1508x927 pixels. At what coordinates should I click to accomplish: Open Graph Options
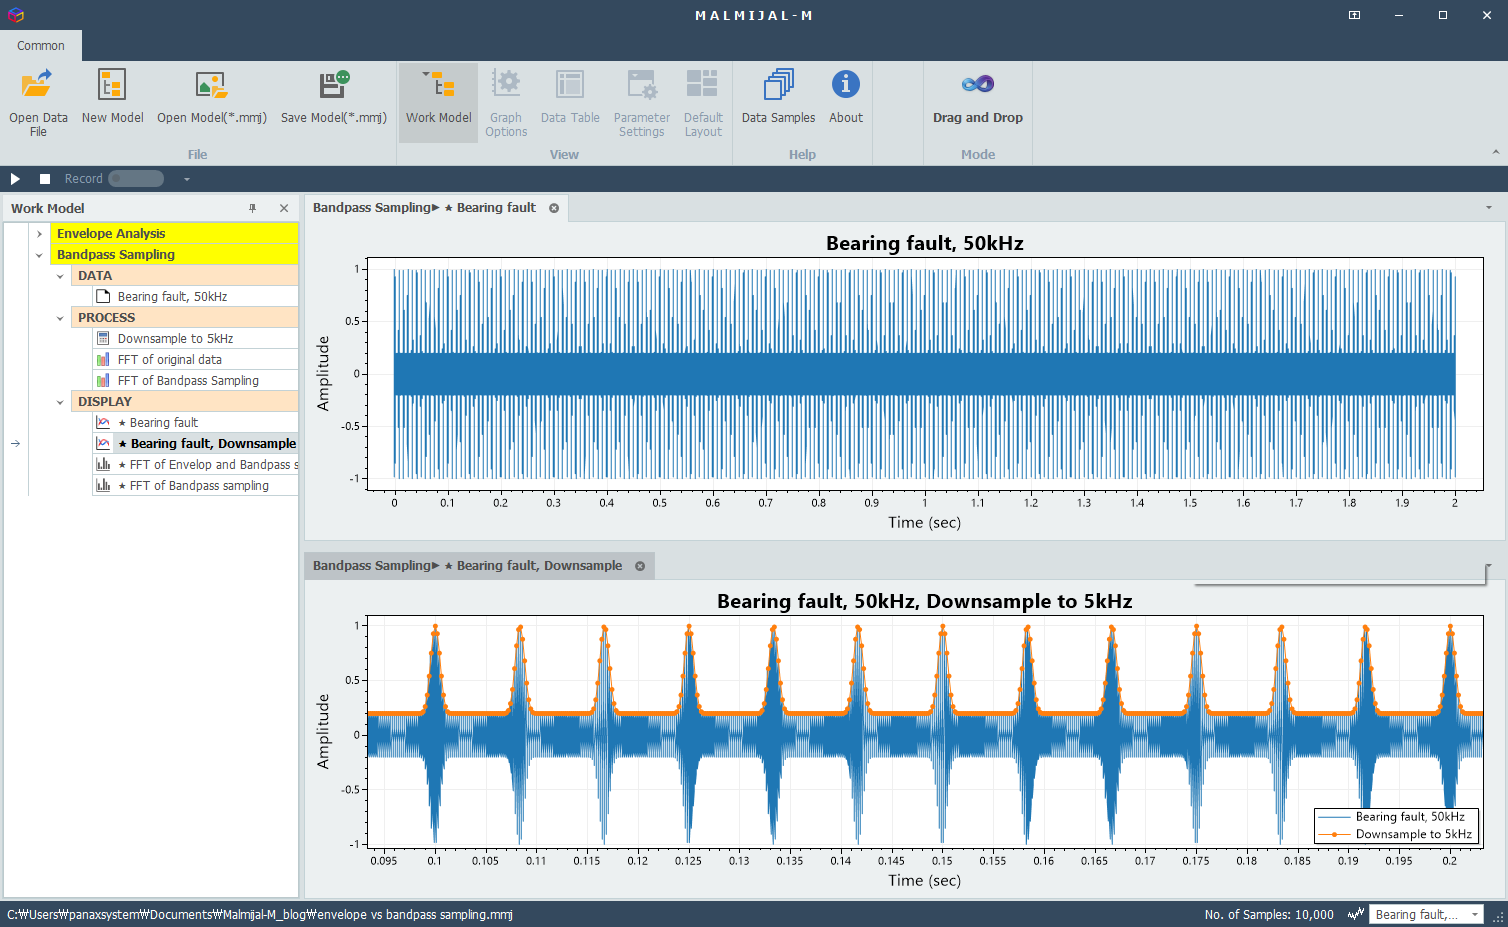coord(506,102)
